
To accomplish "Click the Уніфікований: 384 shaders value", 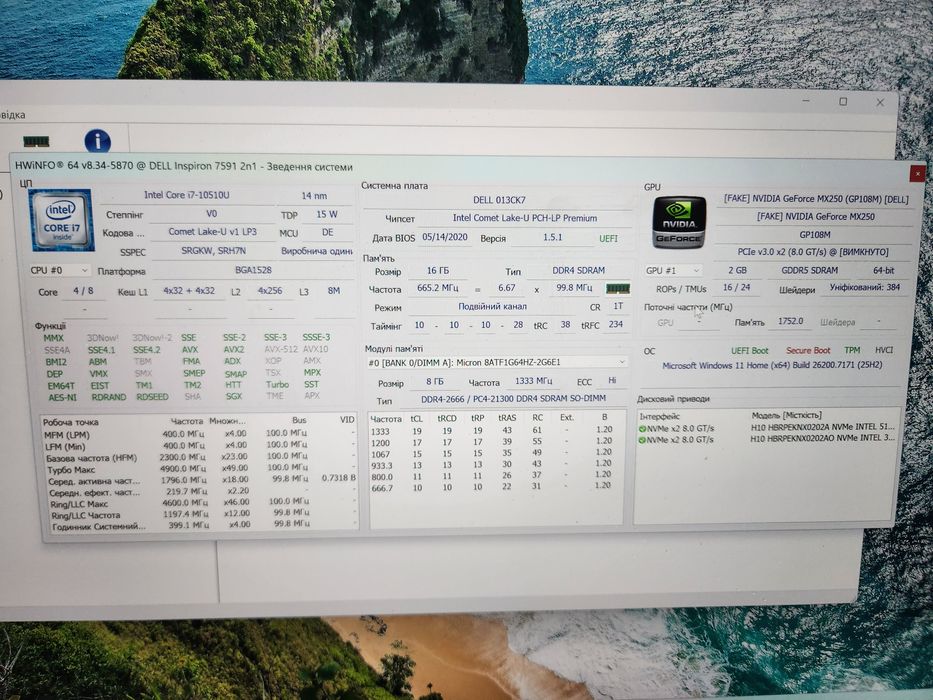I will [865, 288].
